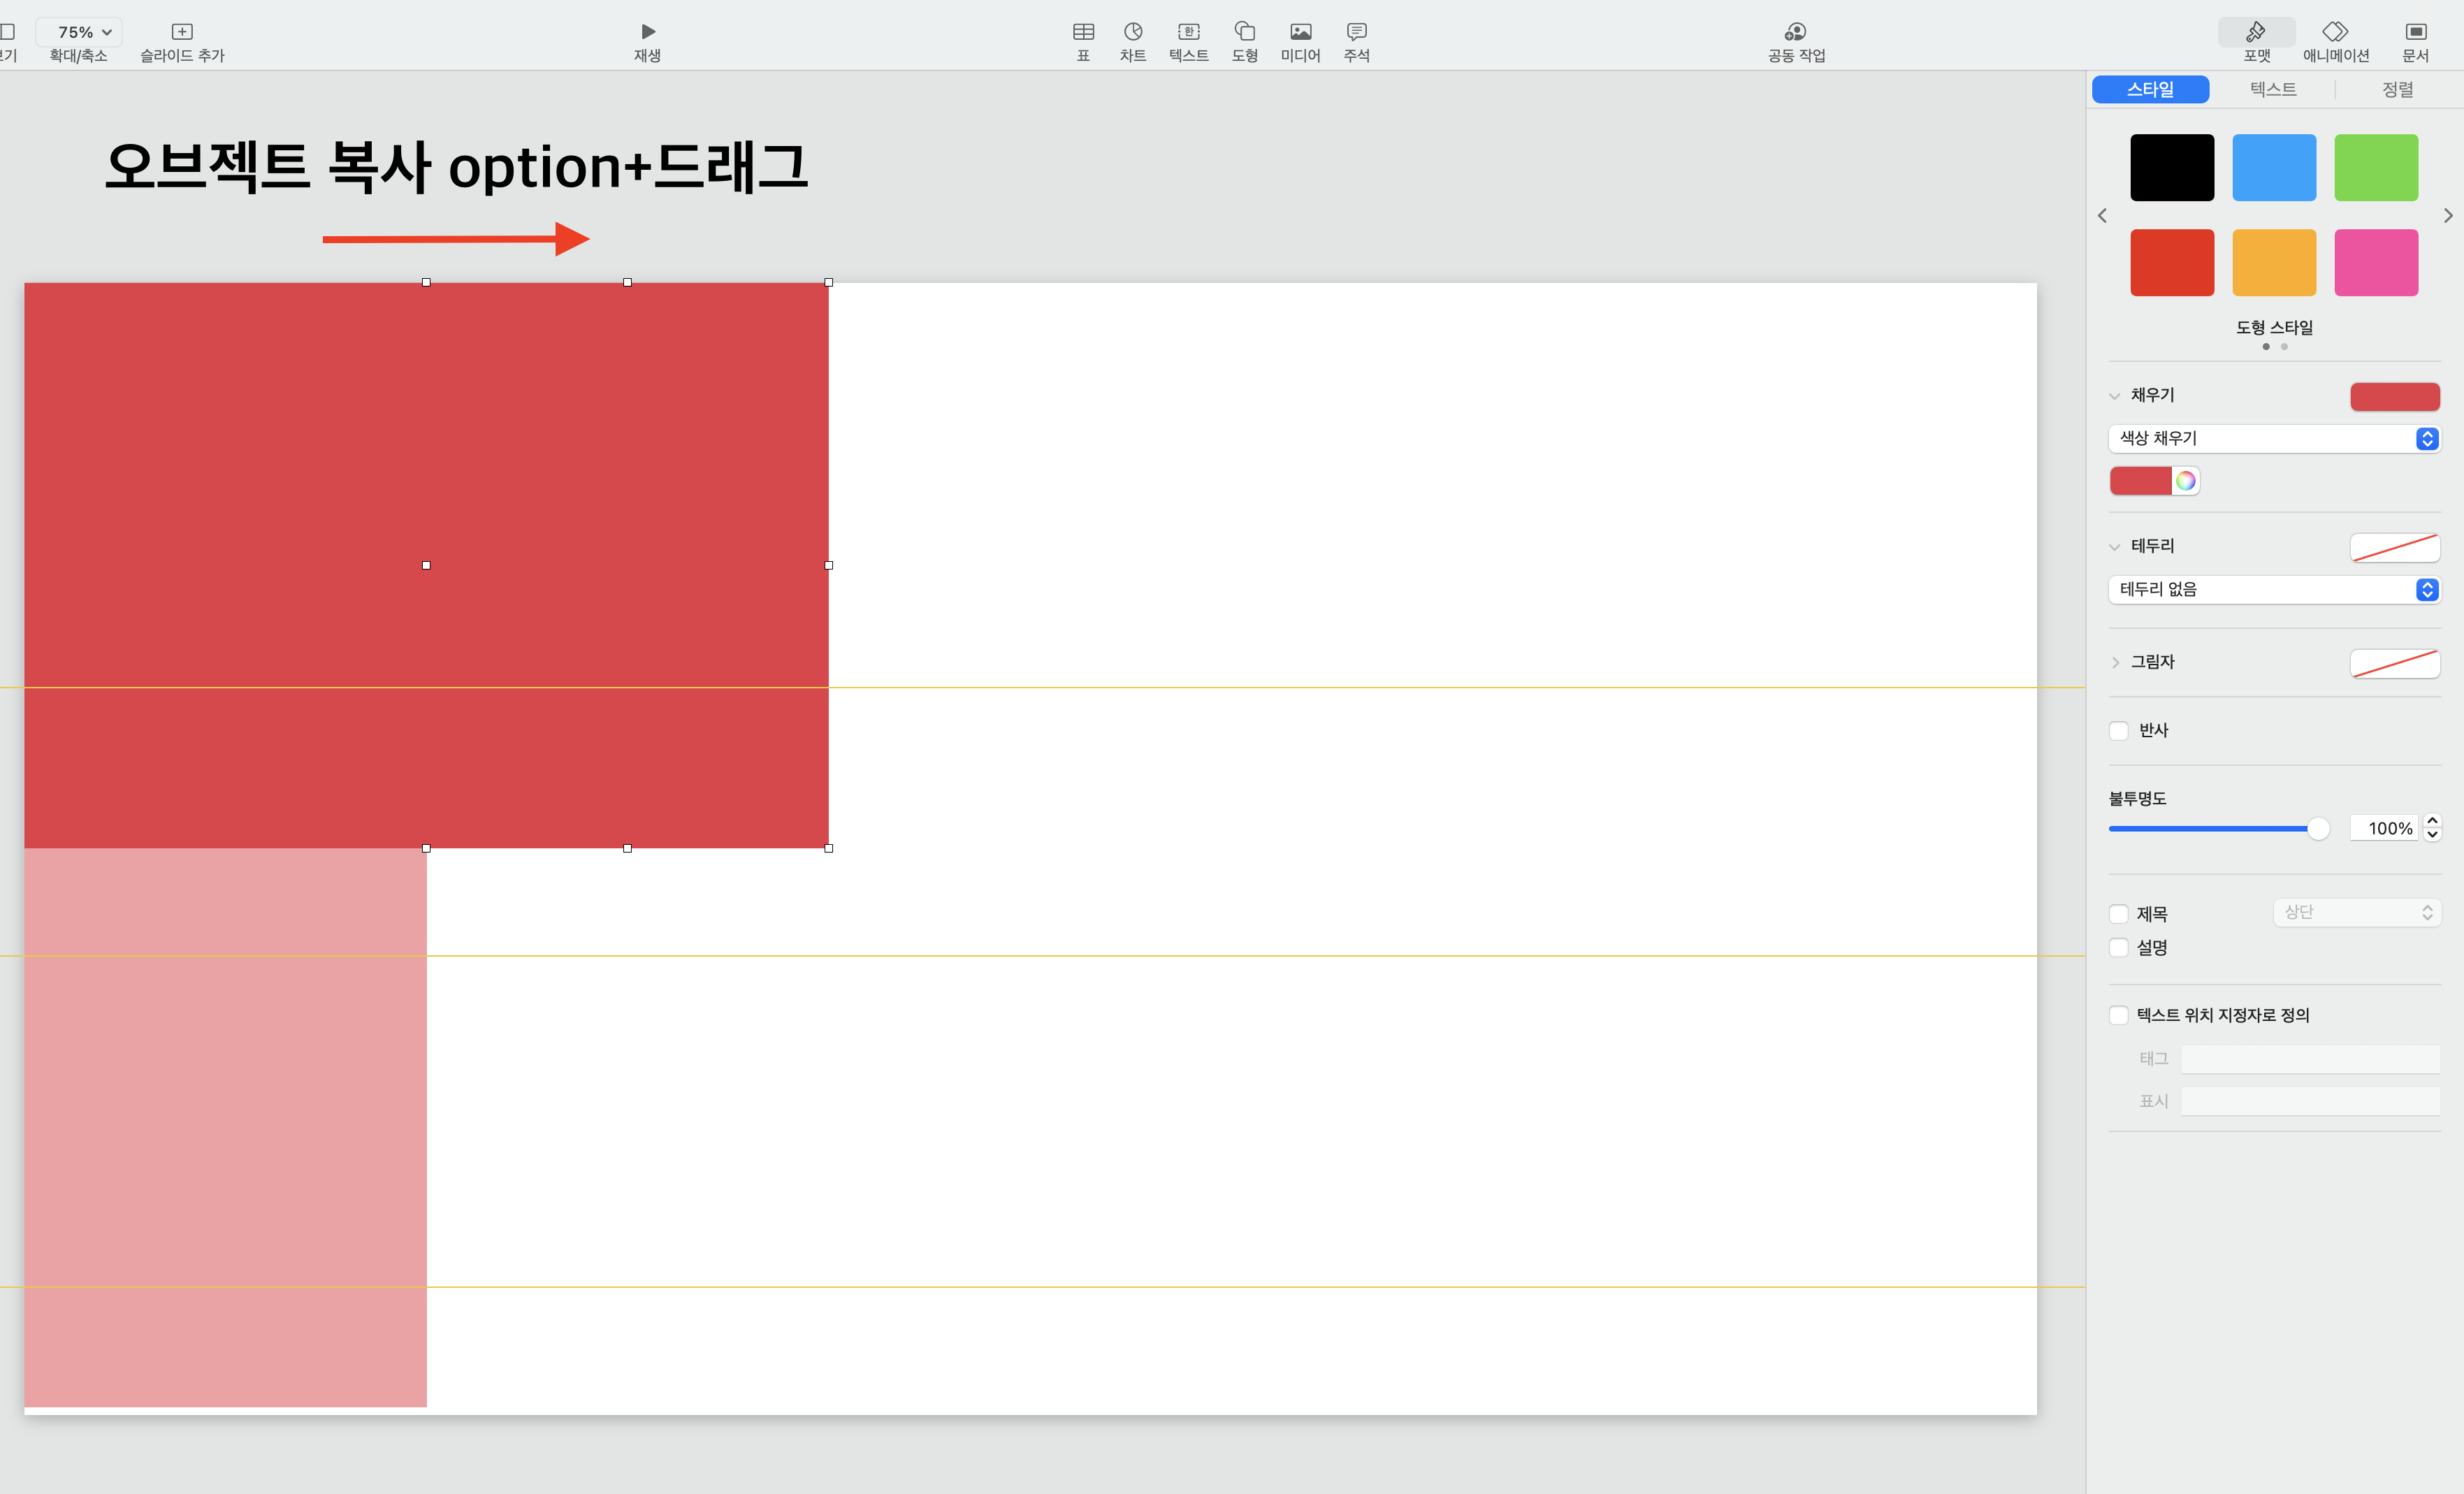Image resolution: width=2464 pixels, height=1494 pixels.
Task: Open the 테두리 없음 border dropdown
Action: point(2273,590)
